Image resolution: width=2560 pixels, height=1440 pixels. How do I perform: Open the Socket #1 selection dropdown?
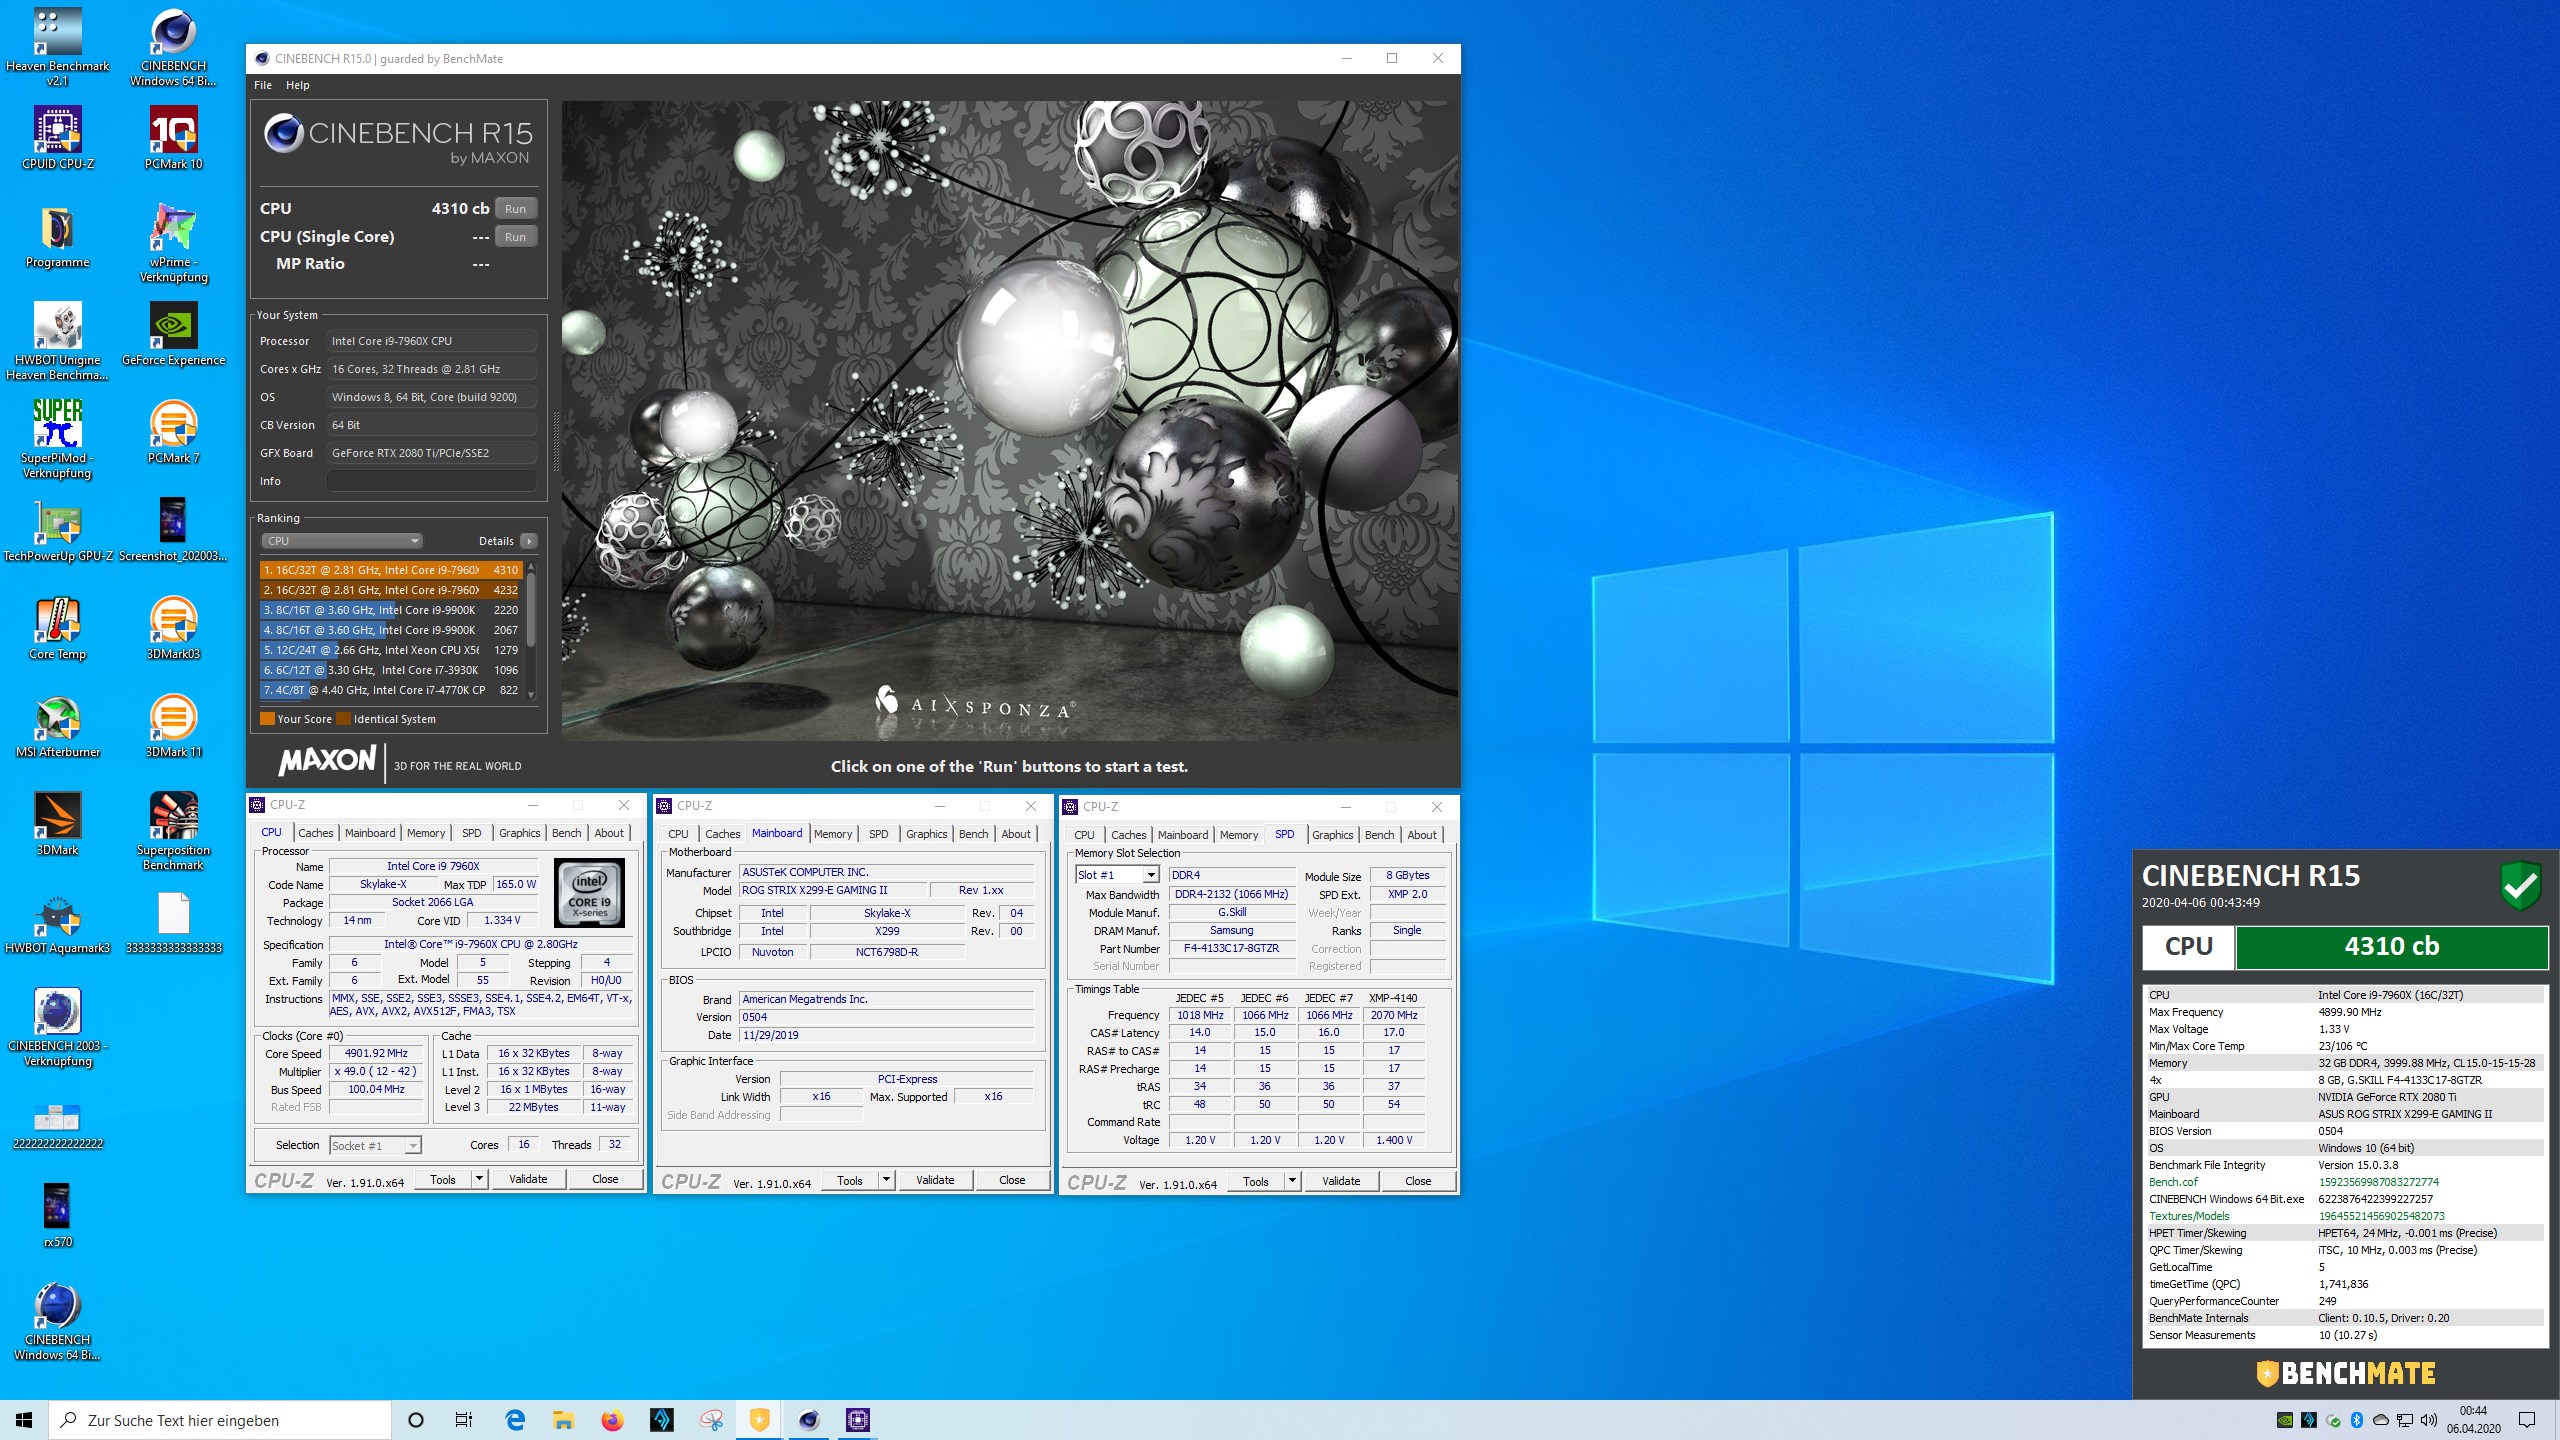(x=375, y=1146)
